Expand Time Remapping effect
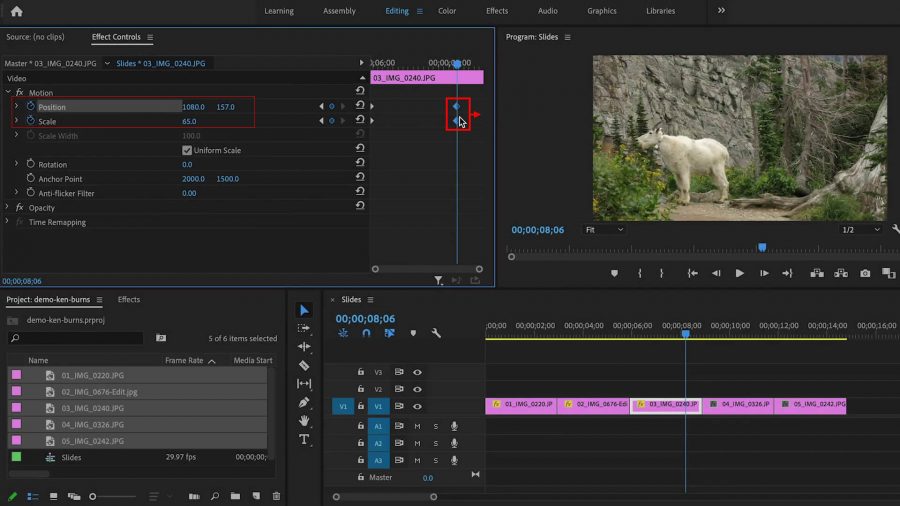Image resolution: width=900 pixels, height=506 pixels. (x=7, y=221)
